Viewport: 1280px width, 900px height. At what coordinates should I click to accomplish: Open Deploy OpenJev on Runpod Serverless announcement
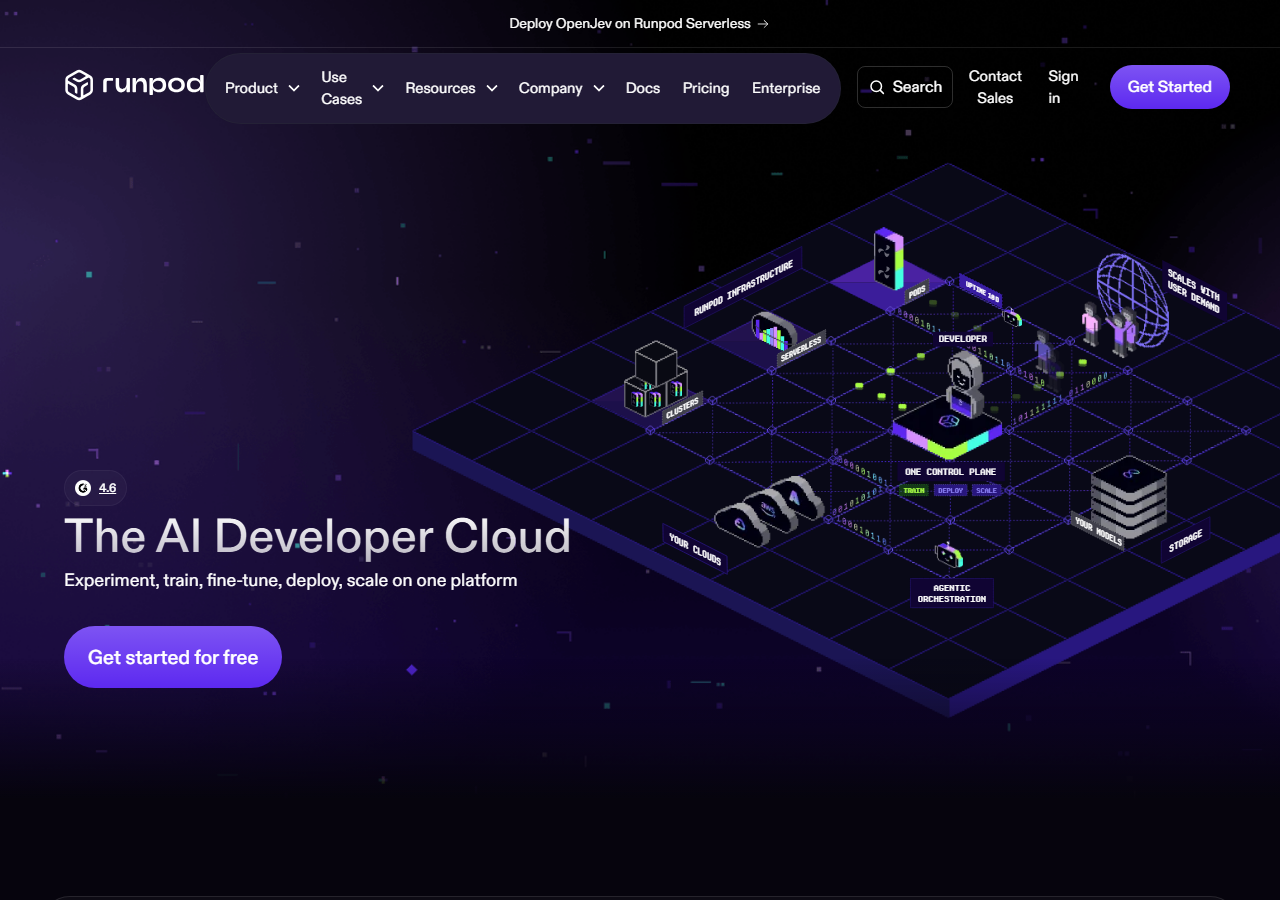coord(639,23)
